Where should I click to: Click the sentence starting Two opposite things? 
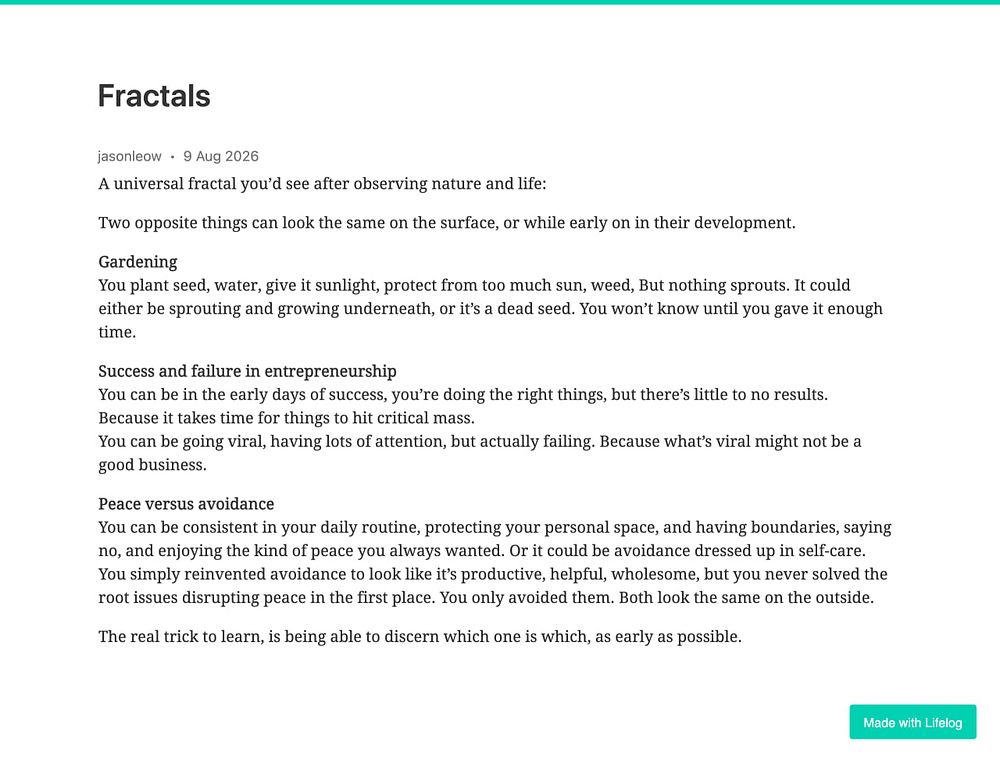[x=446, y=223]
